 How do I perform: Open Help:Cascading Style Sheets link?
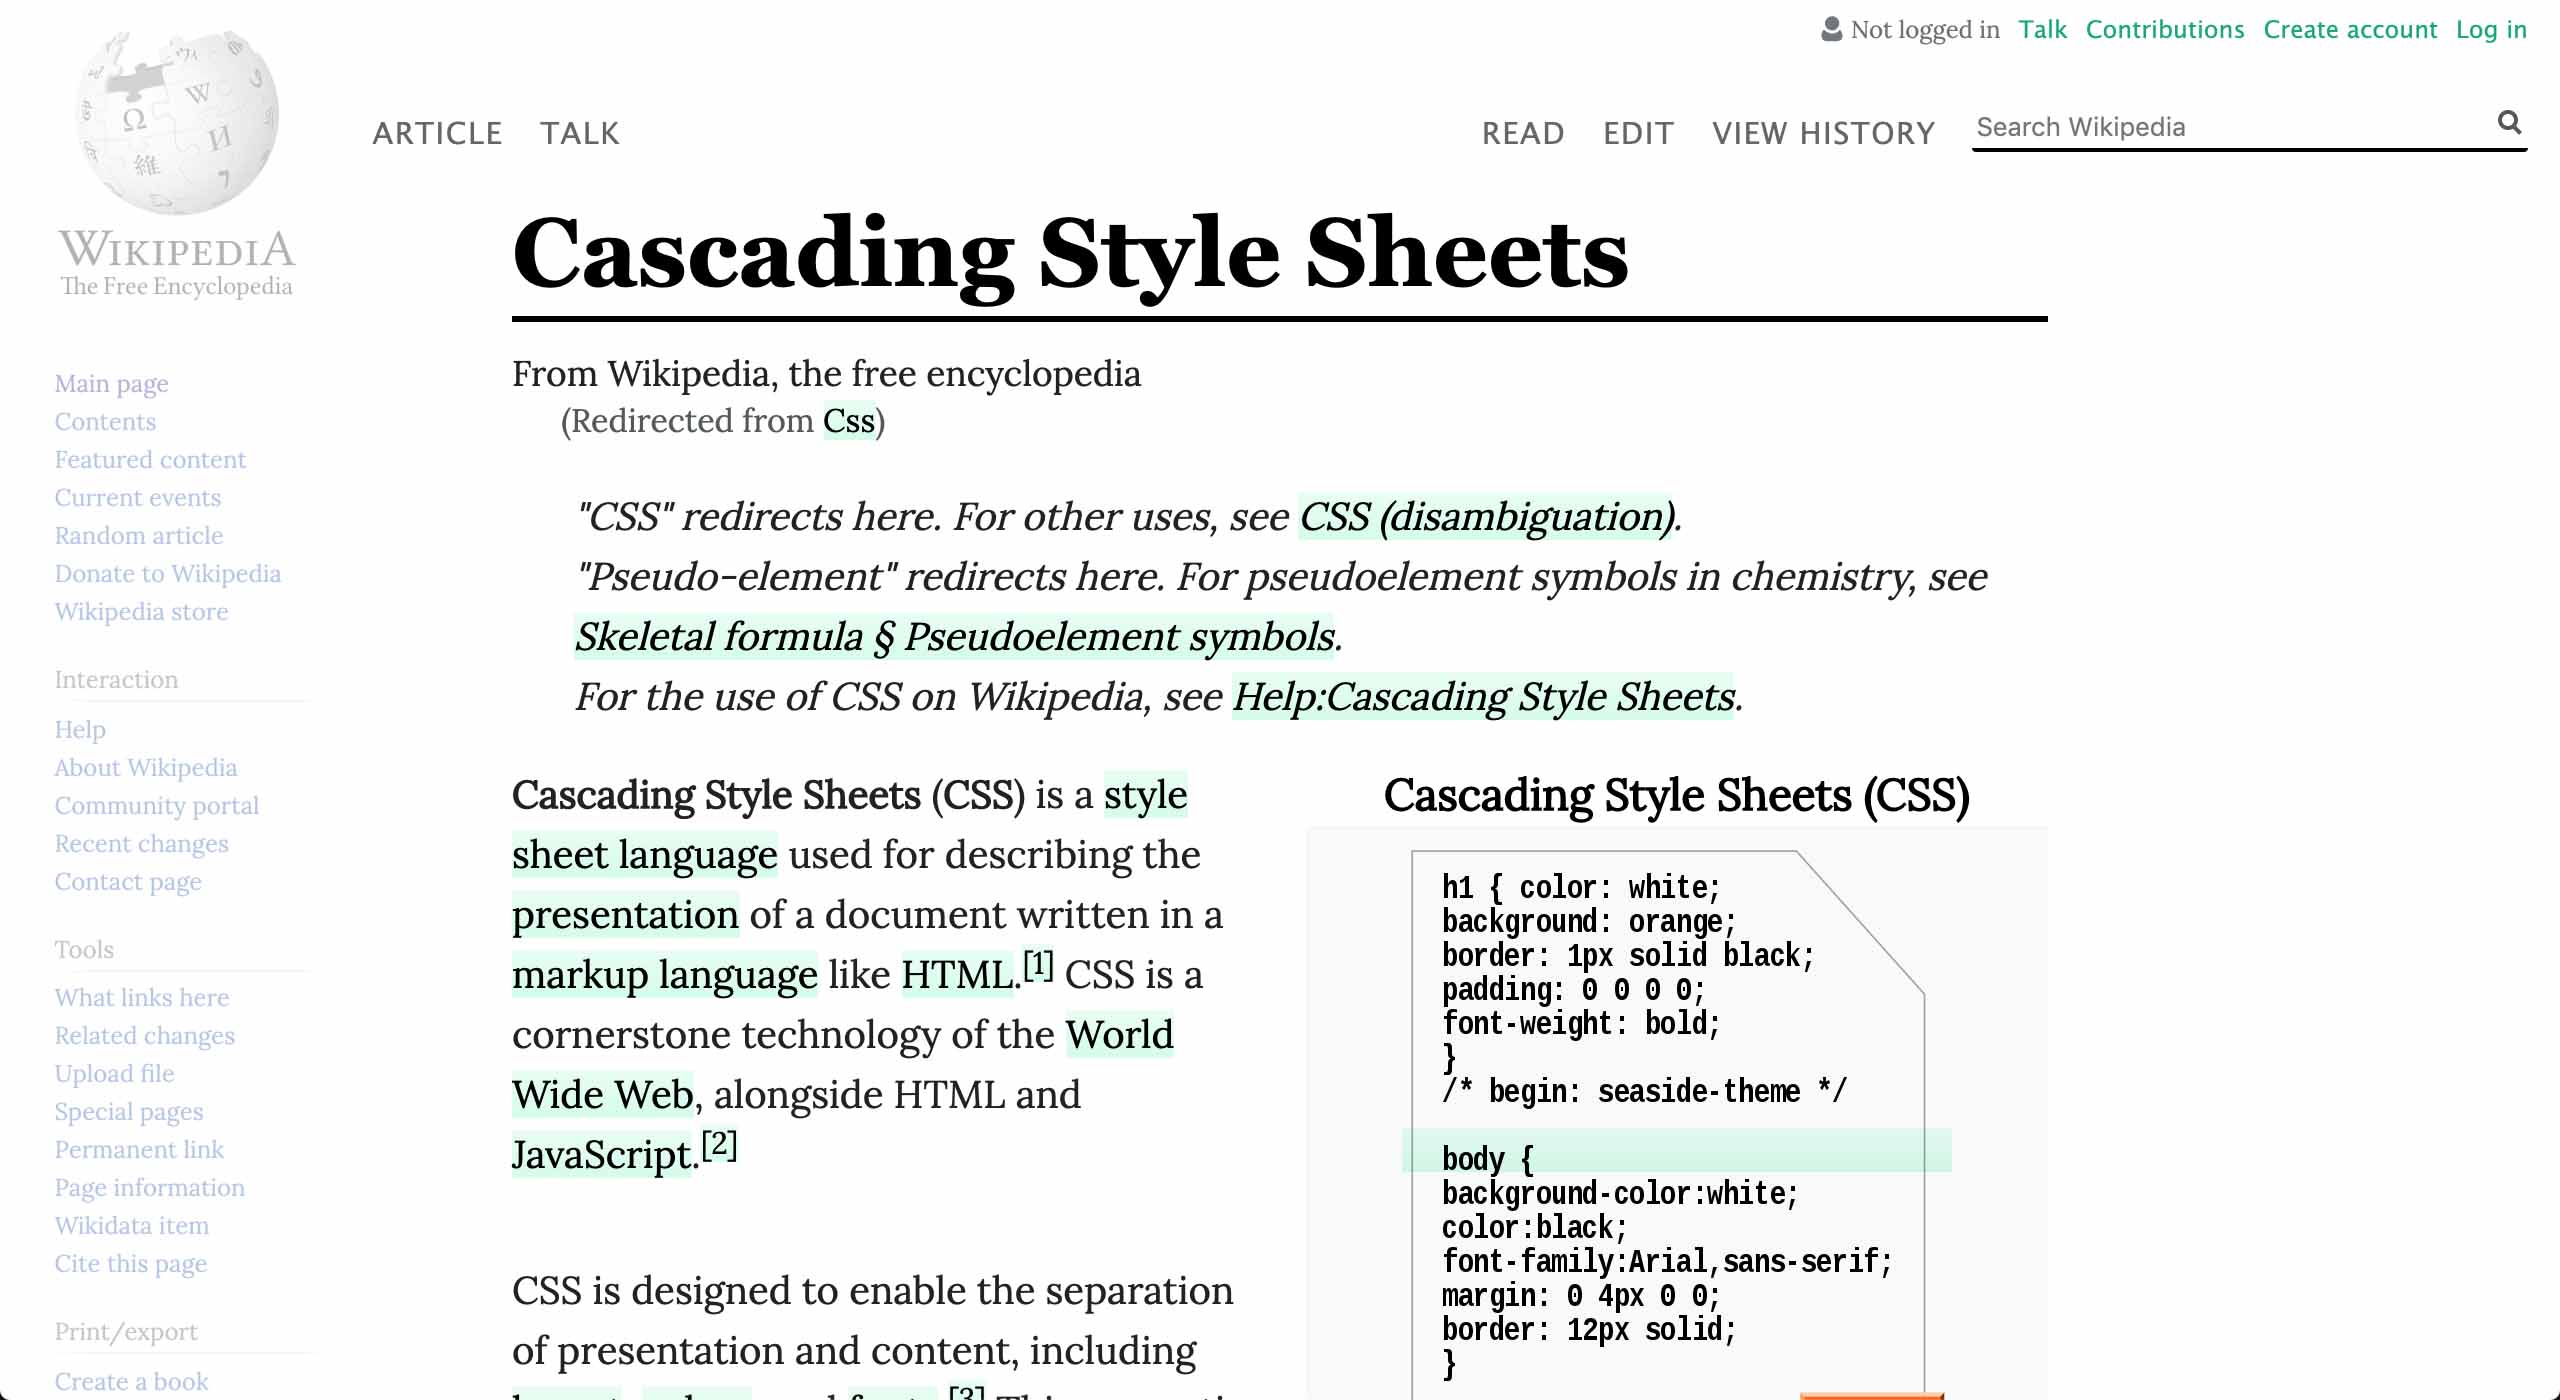tap(1483, 697)
